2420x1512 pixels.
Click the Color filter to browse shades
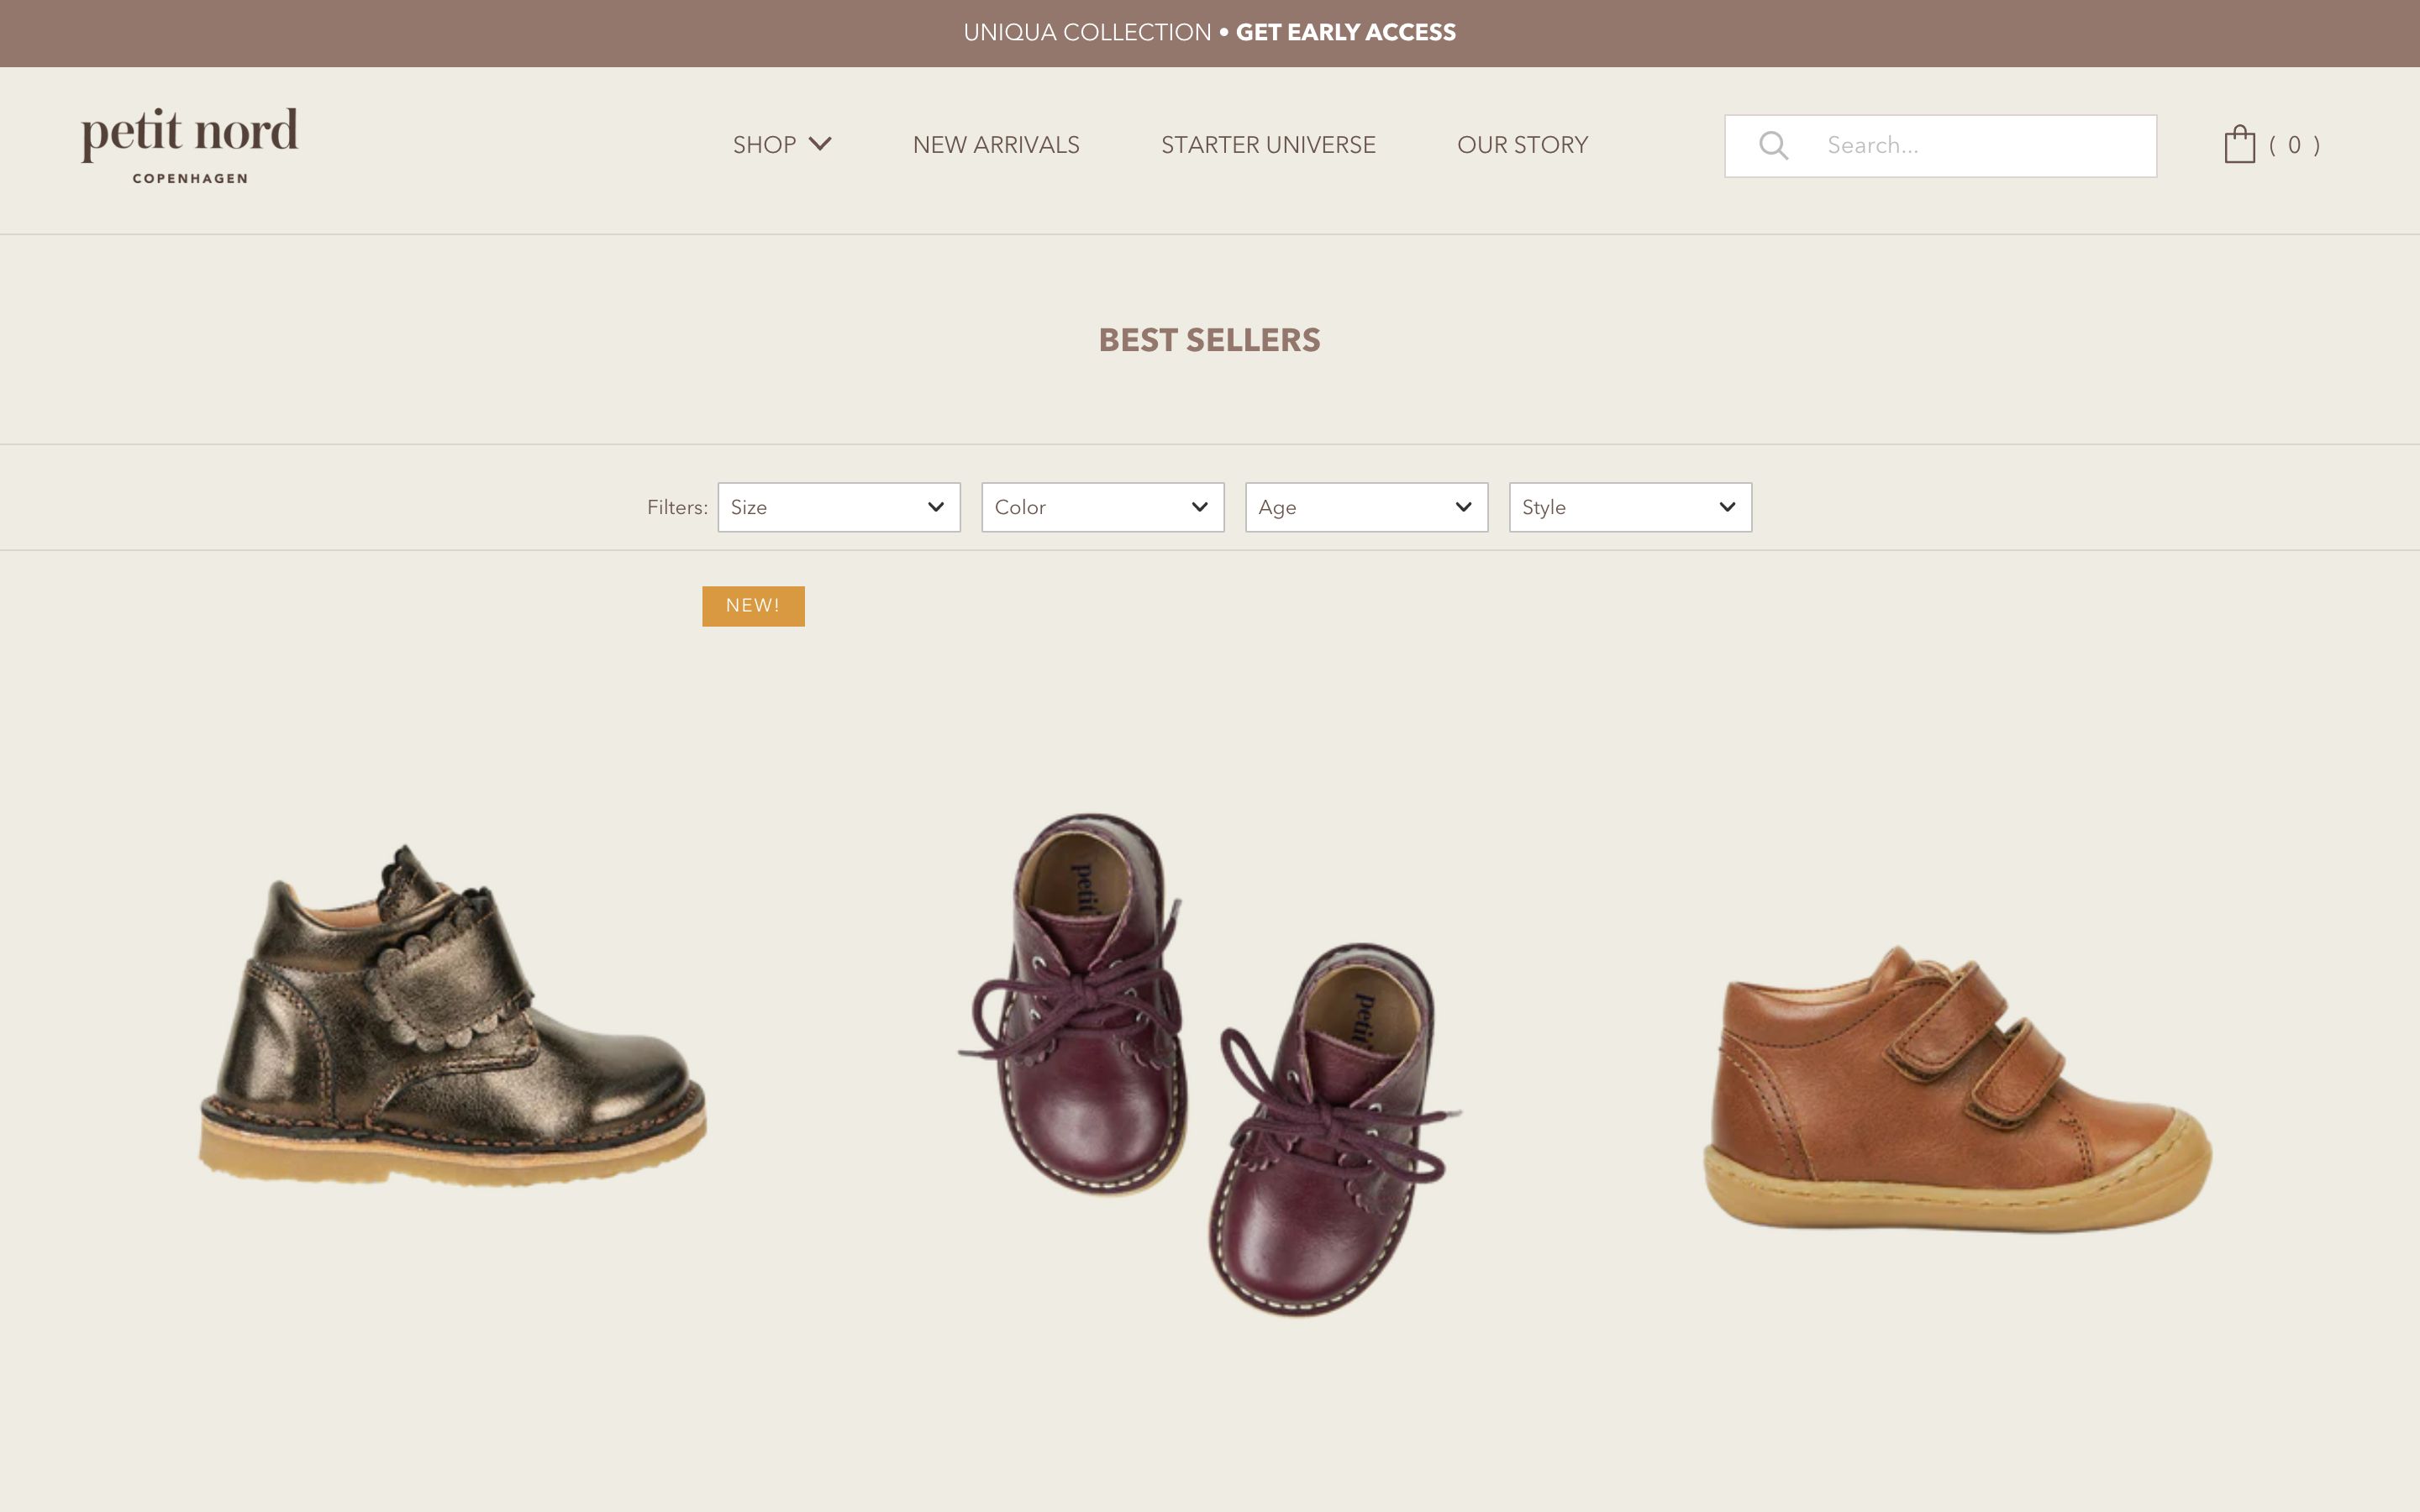point(1102,507)
